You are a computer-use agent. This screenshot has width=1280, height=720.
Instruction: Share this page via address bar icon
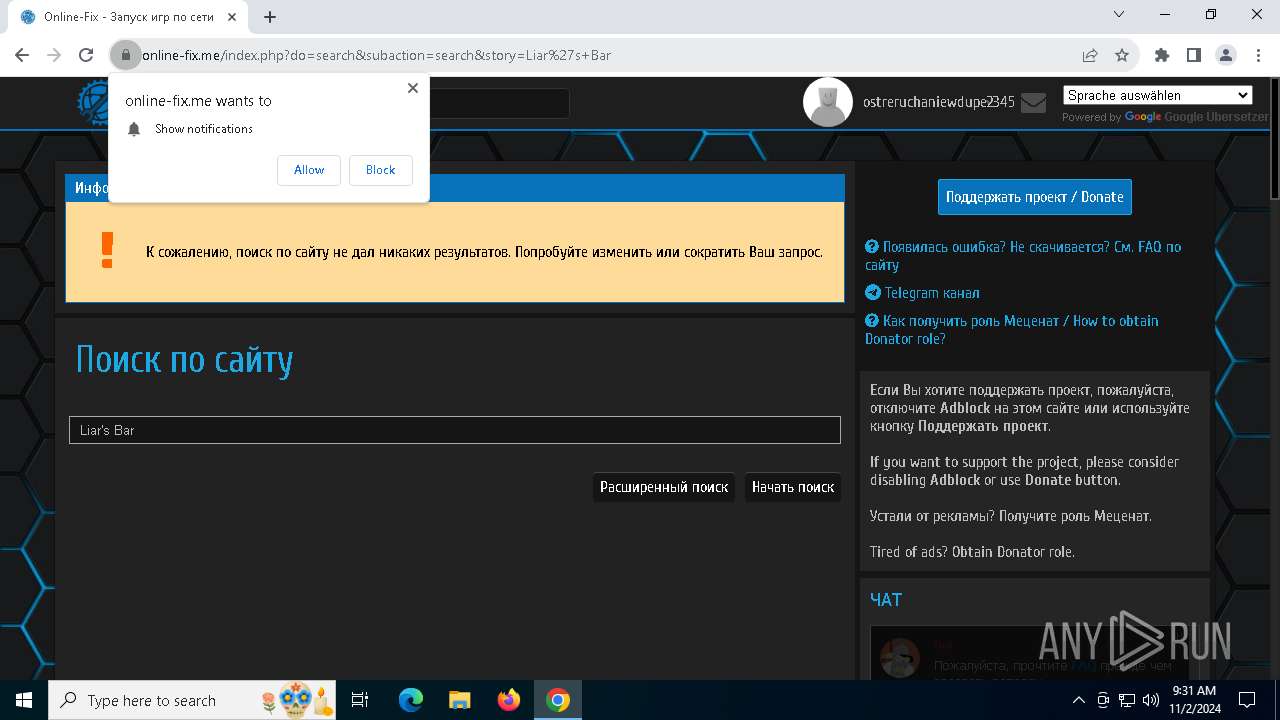point(1090,55)
